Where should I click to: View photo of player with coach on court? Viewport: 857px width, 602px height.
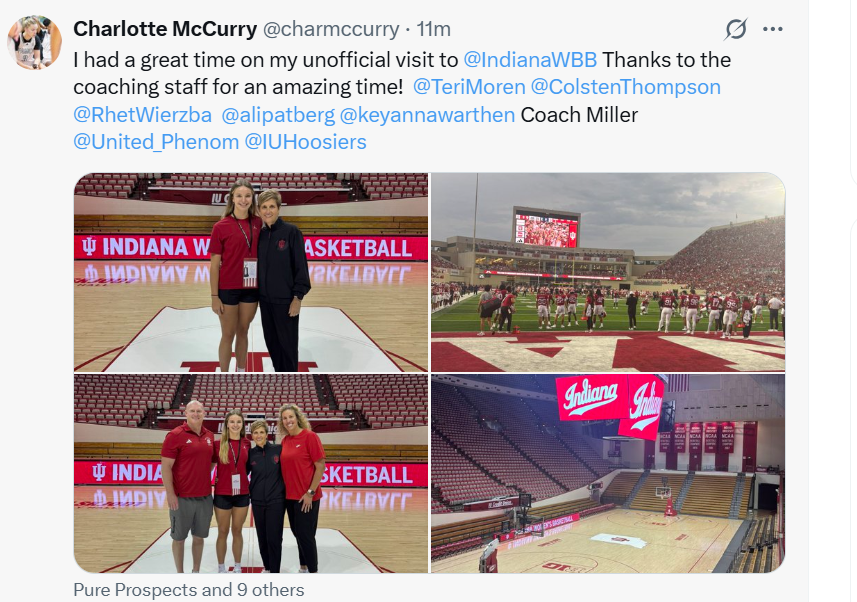[251, 272]
